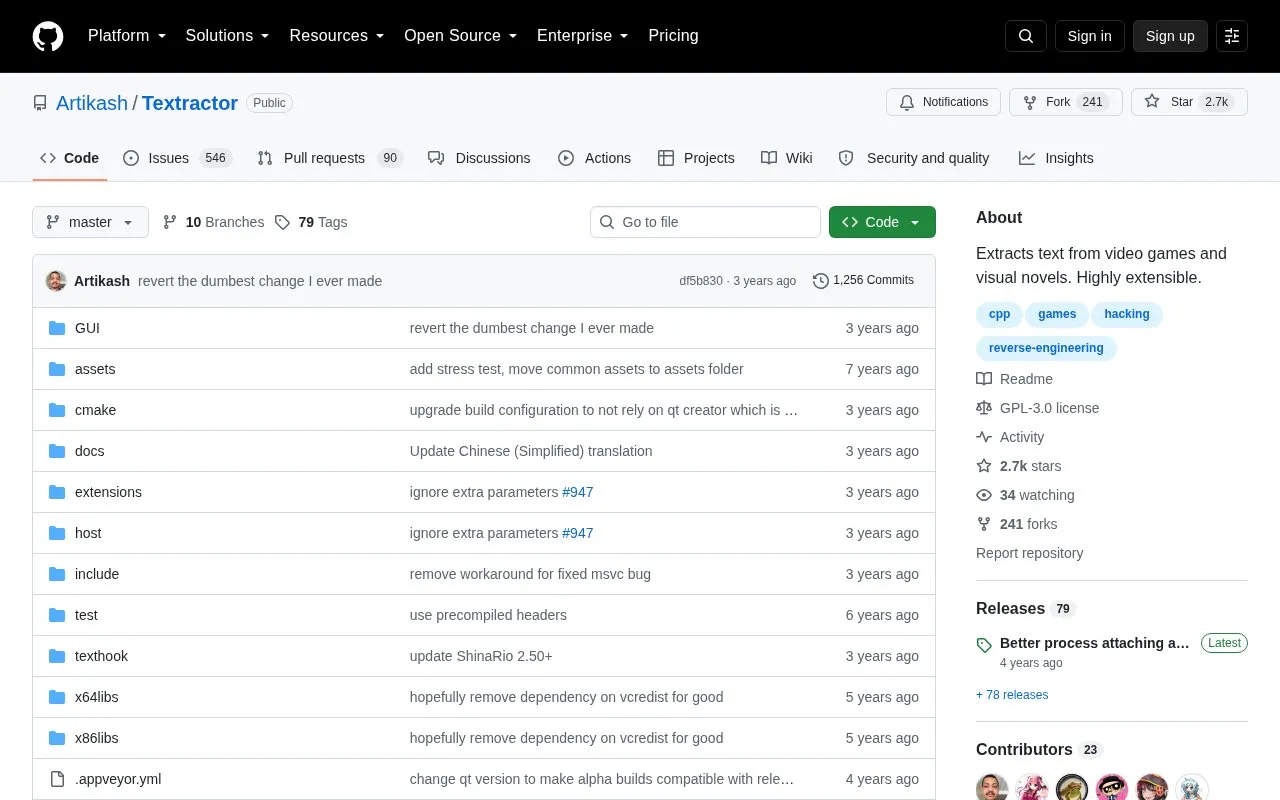Open the appearance settings icon button
The image size is (1280, 800).
pyautogui.click(x=1232, y=36)
